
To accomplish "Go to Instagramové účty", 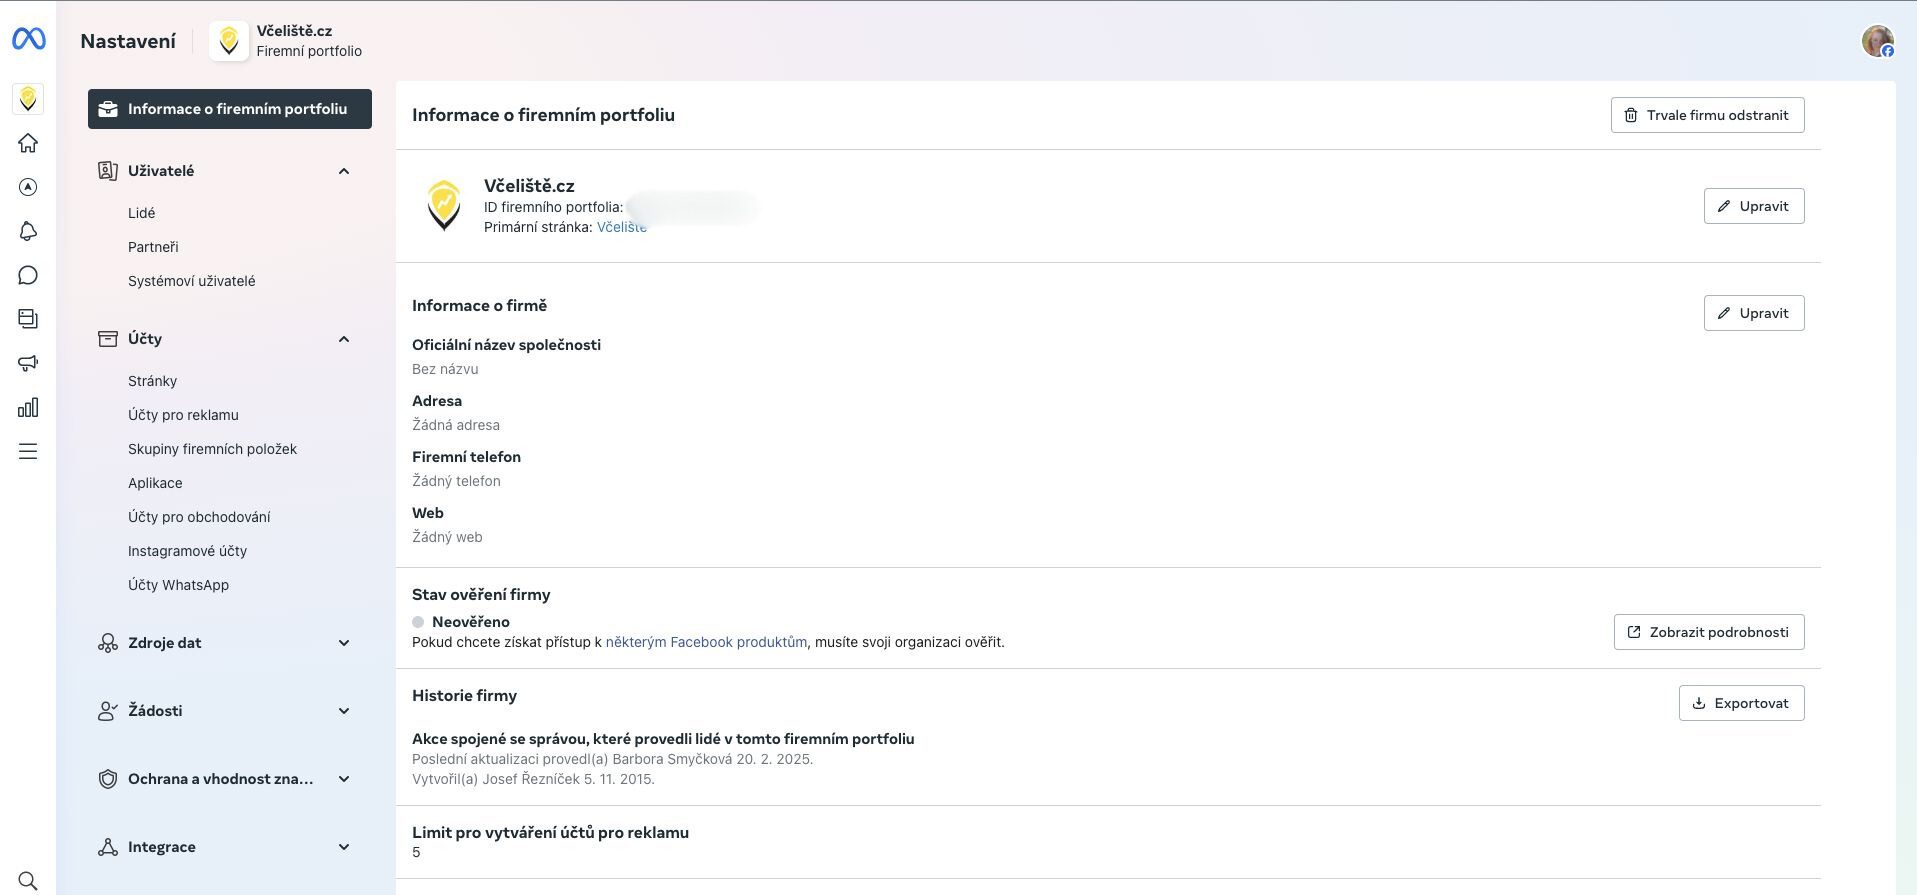I will pos(187,551).
